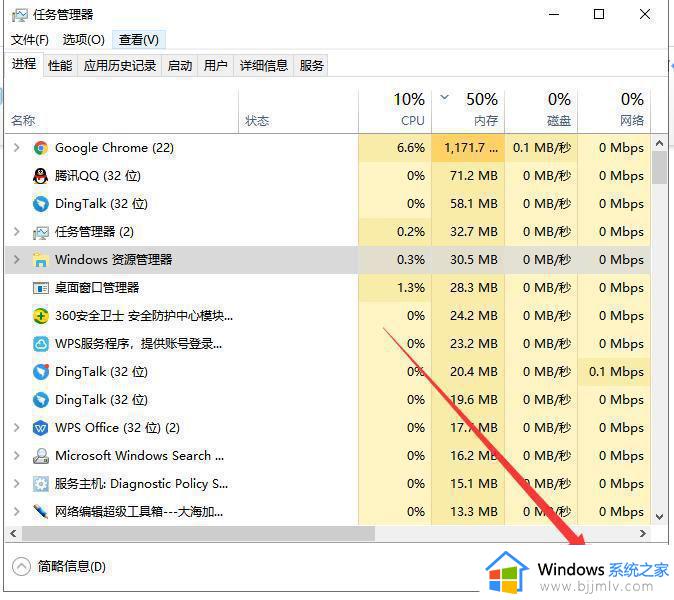Viewport: 674px width, 600px height.
Task: Switch to the 用户 tab
Action: [x=215, y=66]
